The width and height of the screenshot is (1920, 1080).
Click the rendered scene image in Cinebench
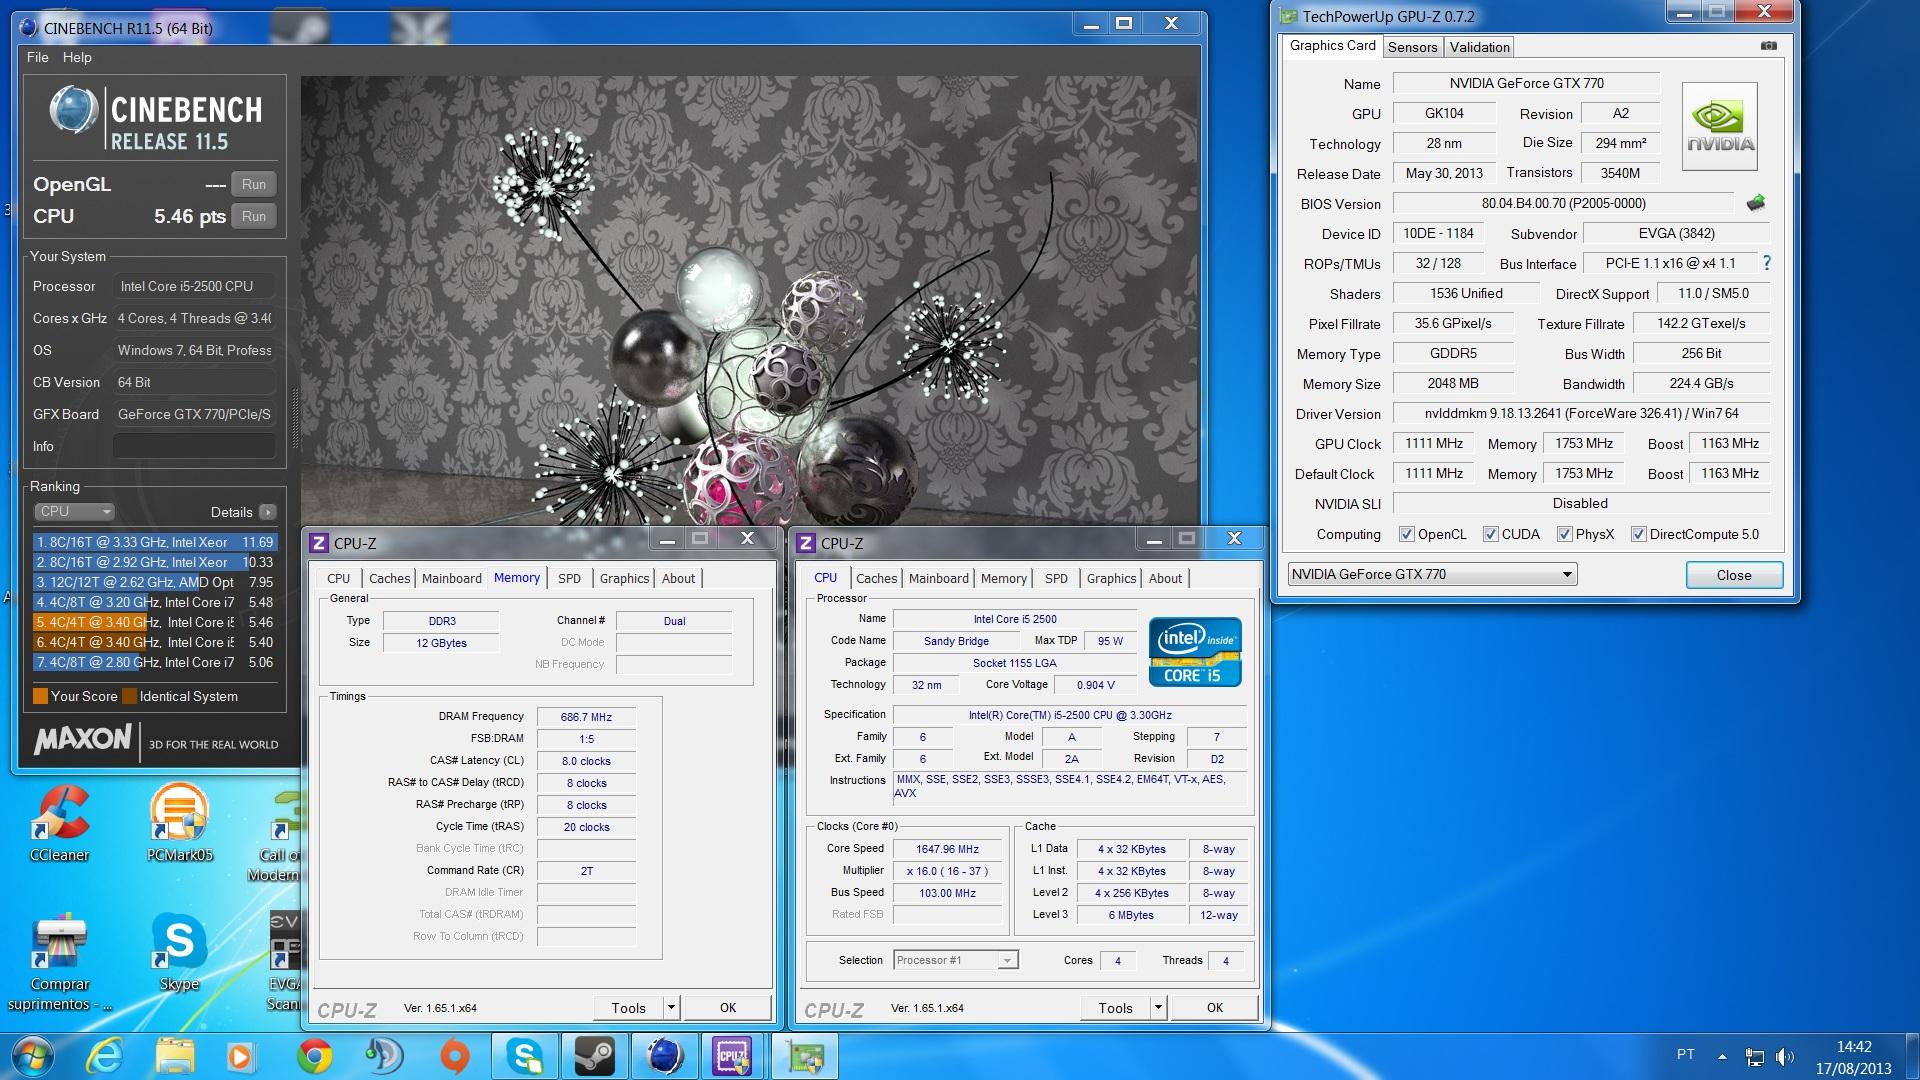[x=750, y=300]
